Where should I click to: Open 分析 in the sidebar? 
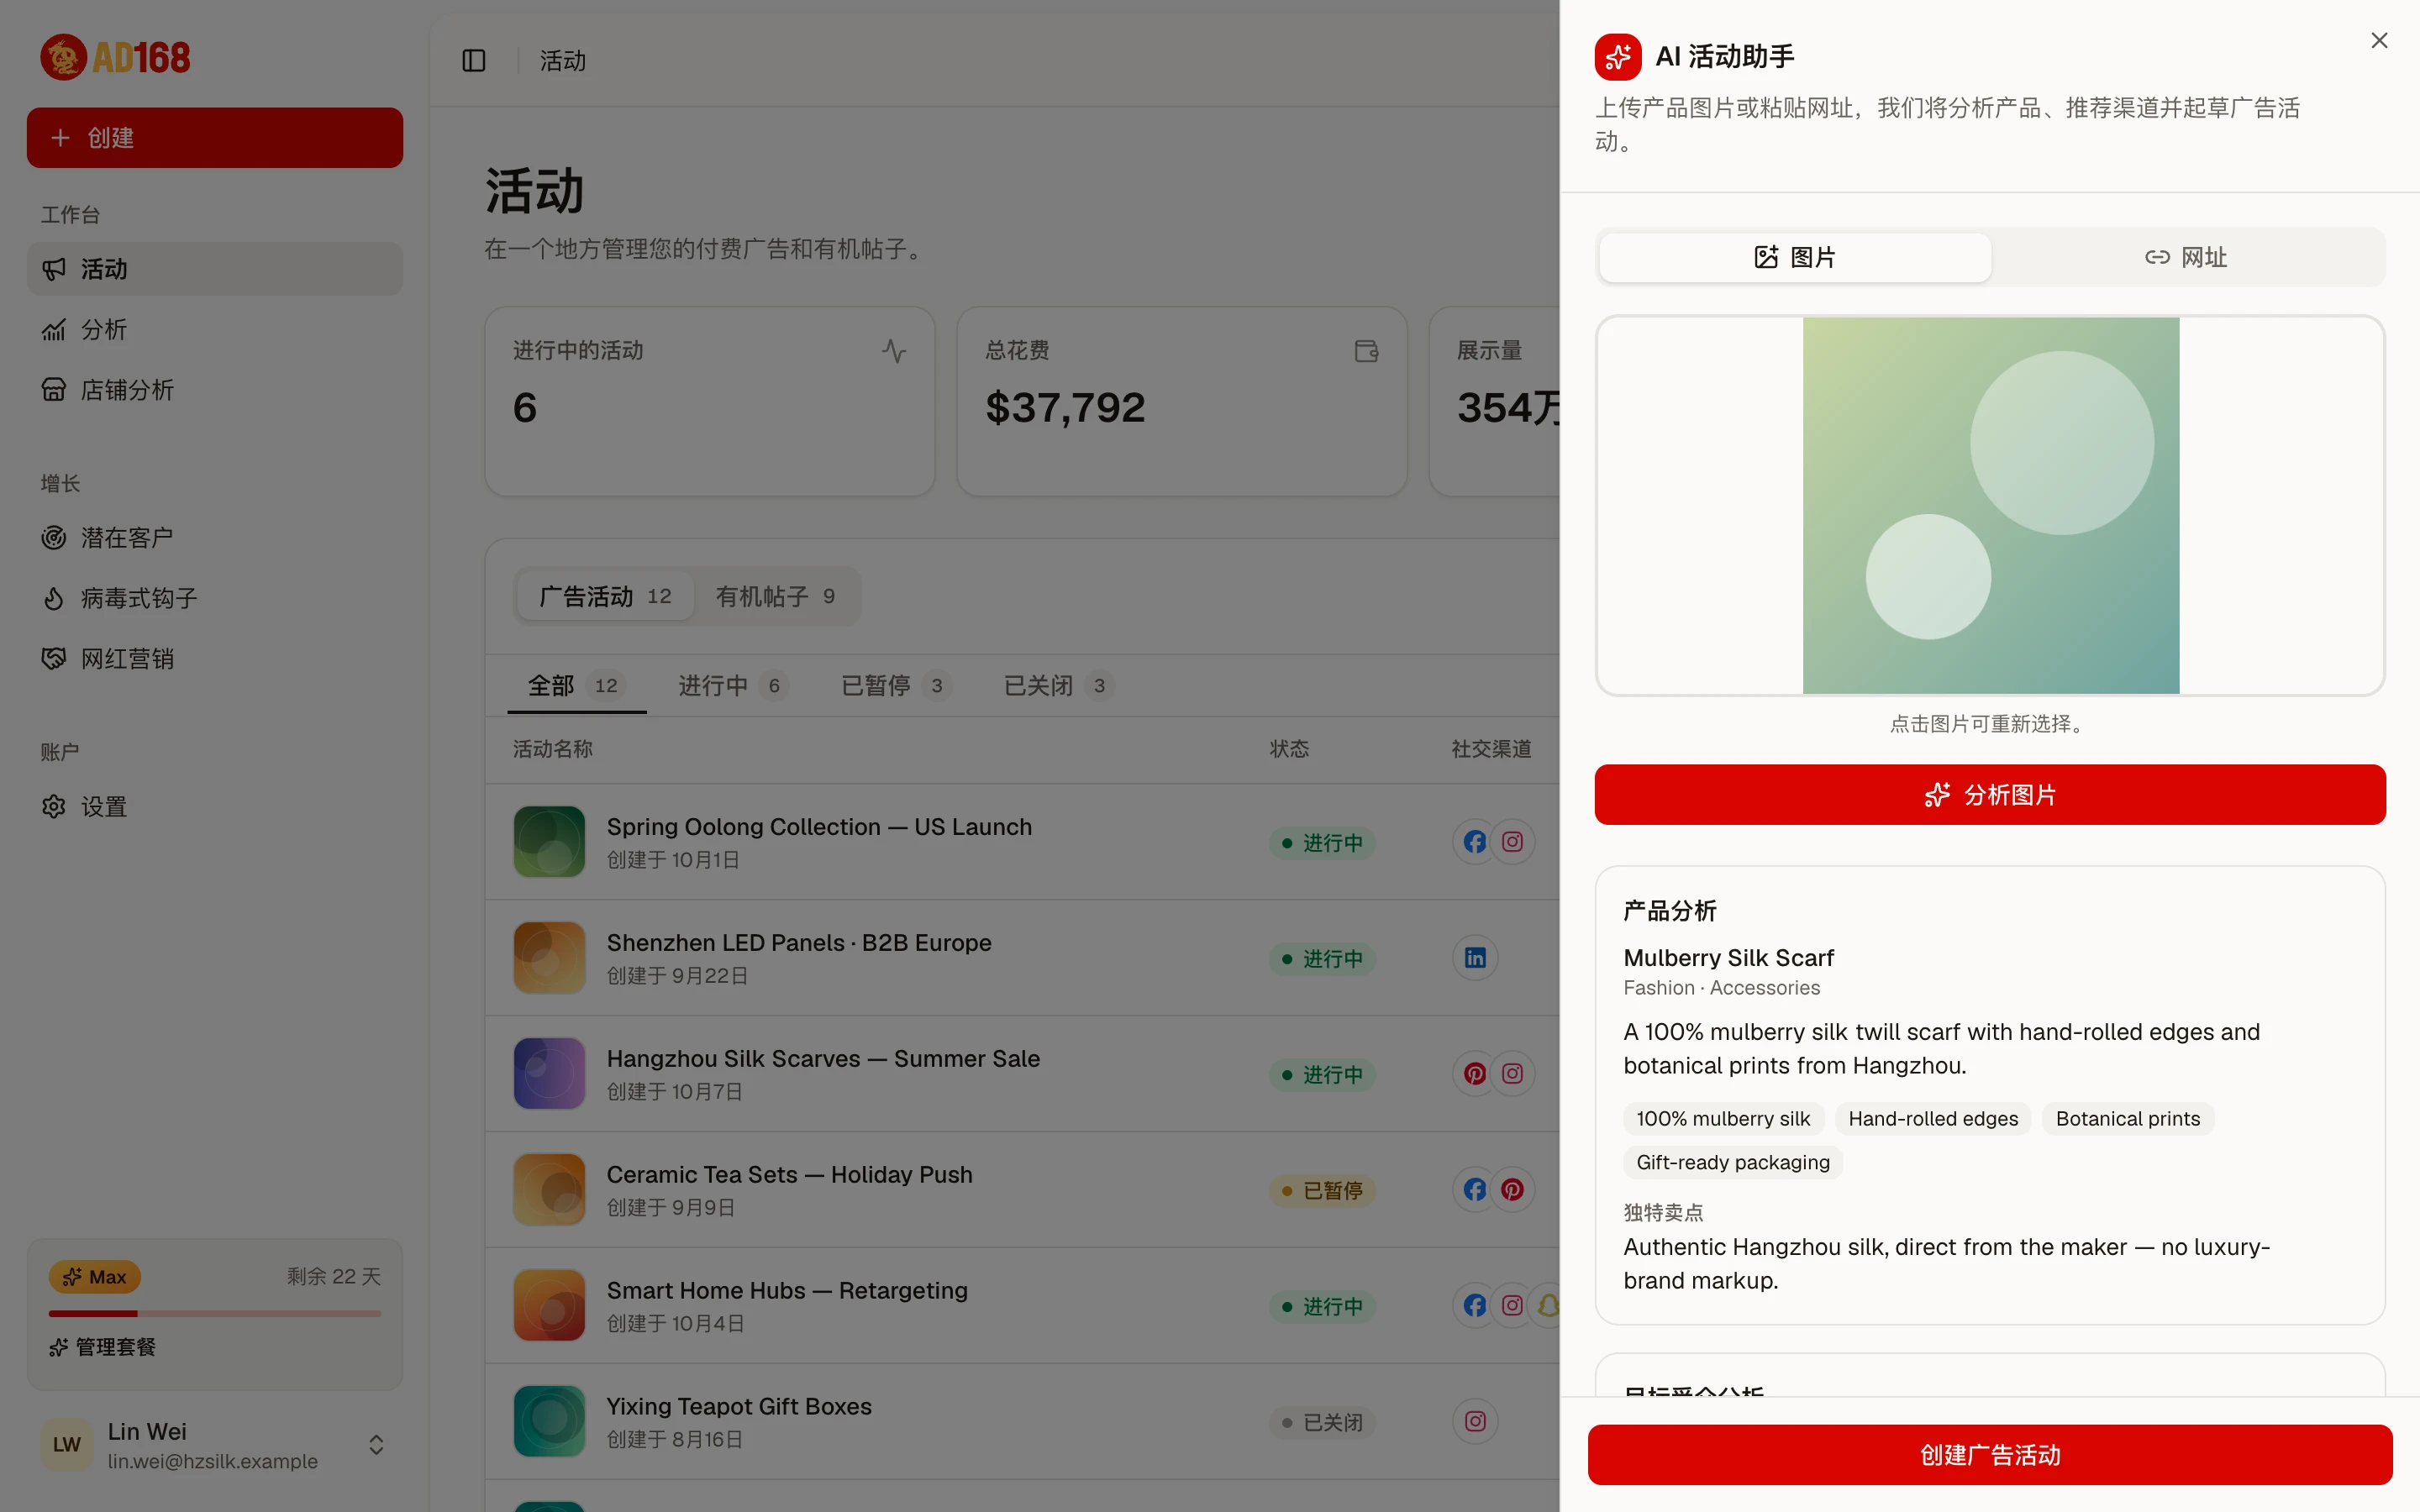click(215, 330)
